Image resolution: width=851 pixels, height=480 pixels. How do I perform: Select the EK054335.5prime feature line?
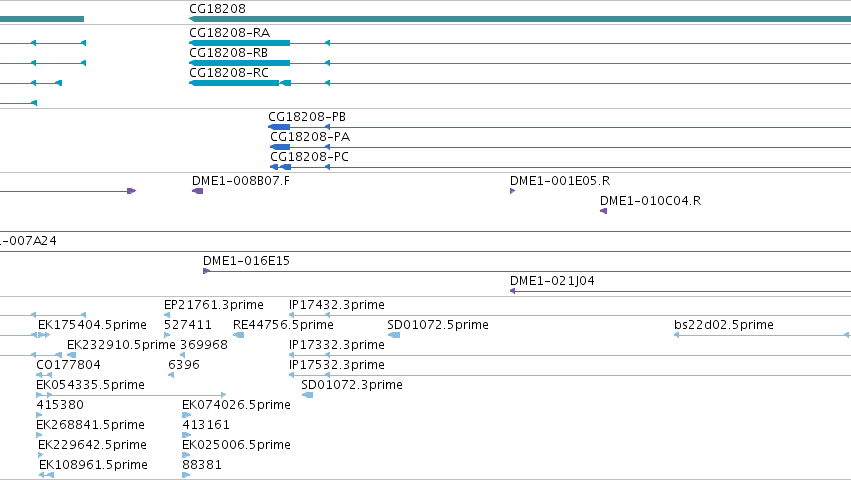click(131, 395)
